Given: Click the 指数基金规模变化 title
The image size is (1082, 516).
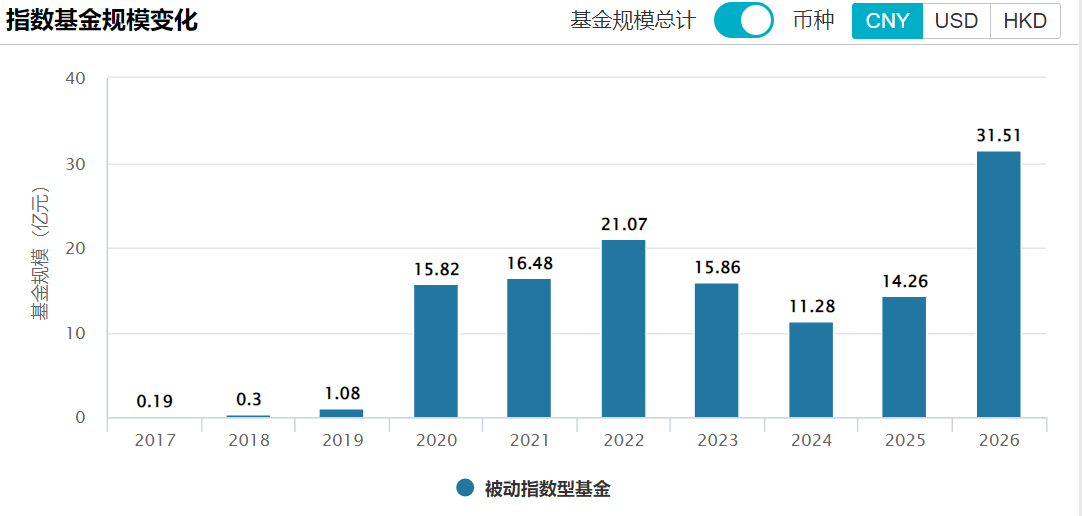Looking at the screenshot, I should 102,21.
